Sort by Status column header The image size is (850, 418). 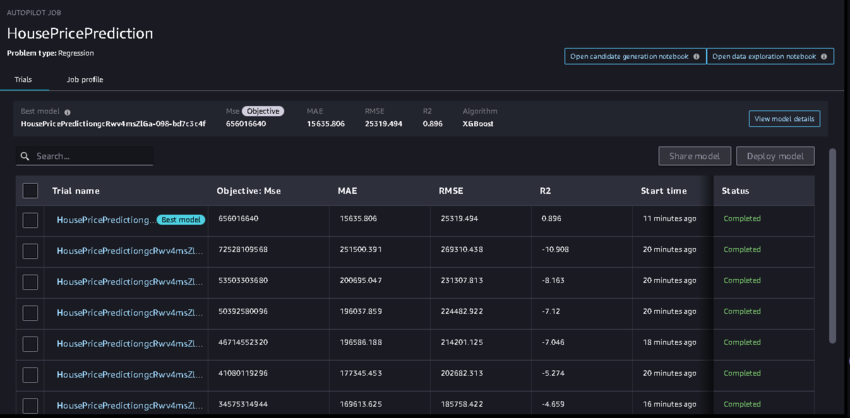pyautogui.click(x=735, y=191)
